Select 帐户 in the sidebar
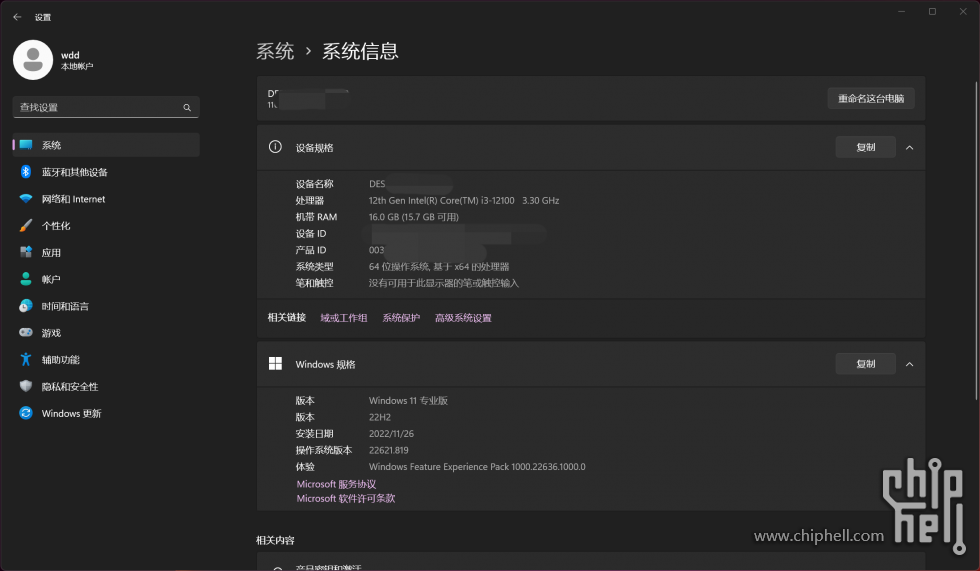980x571 pixels. coord(106,279)
